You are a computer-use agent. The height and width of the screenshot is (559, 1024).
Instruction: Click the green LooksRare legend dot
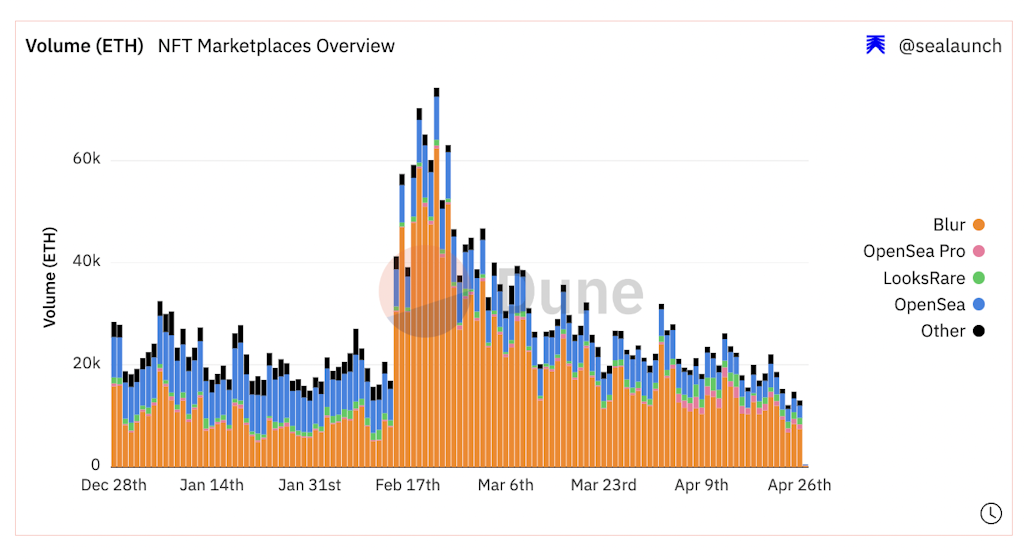(978, 278)
